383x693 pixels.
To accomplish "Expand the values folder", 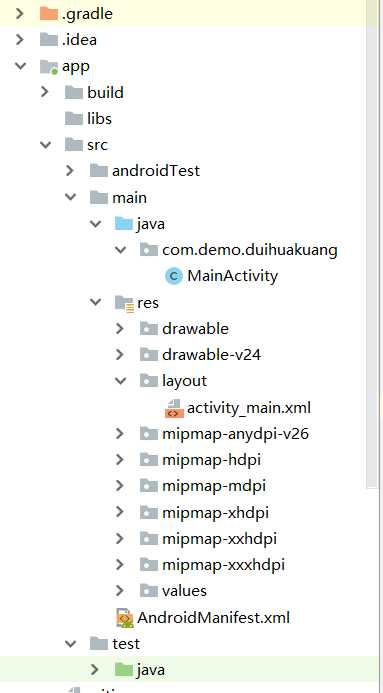I will 120,591.
